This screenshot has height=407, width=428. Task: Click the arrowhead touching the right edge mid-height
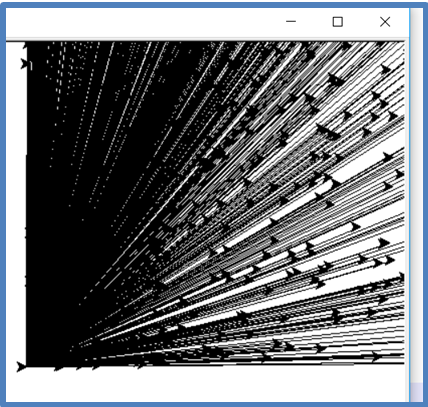[x=400, y=174]
